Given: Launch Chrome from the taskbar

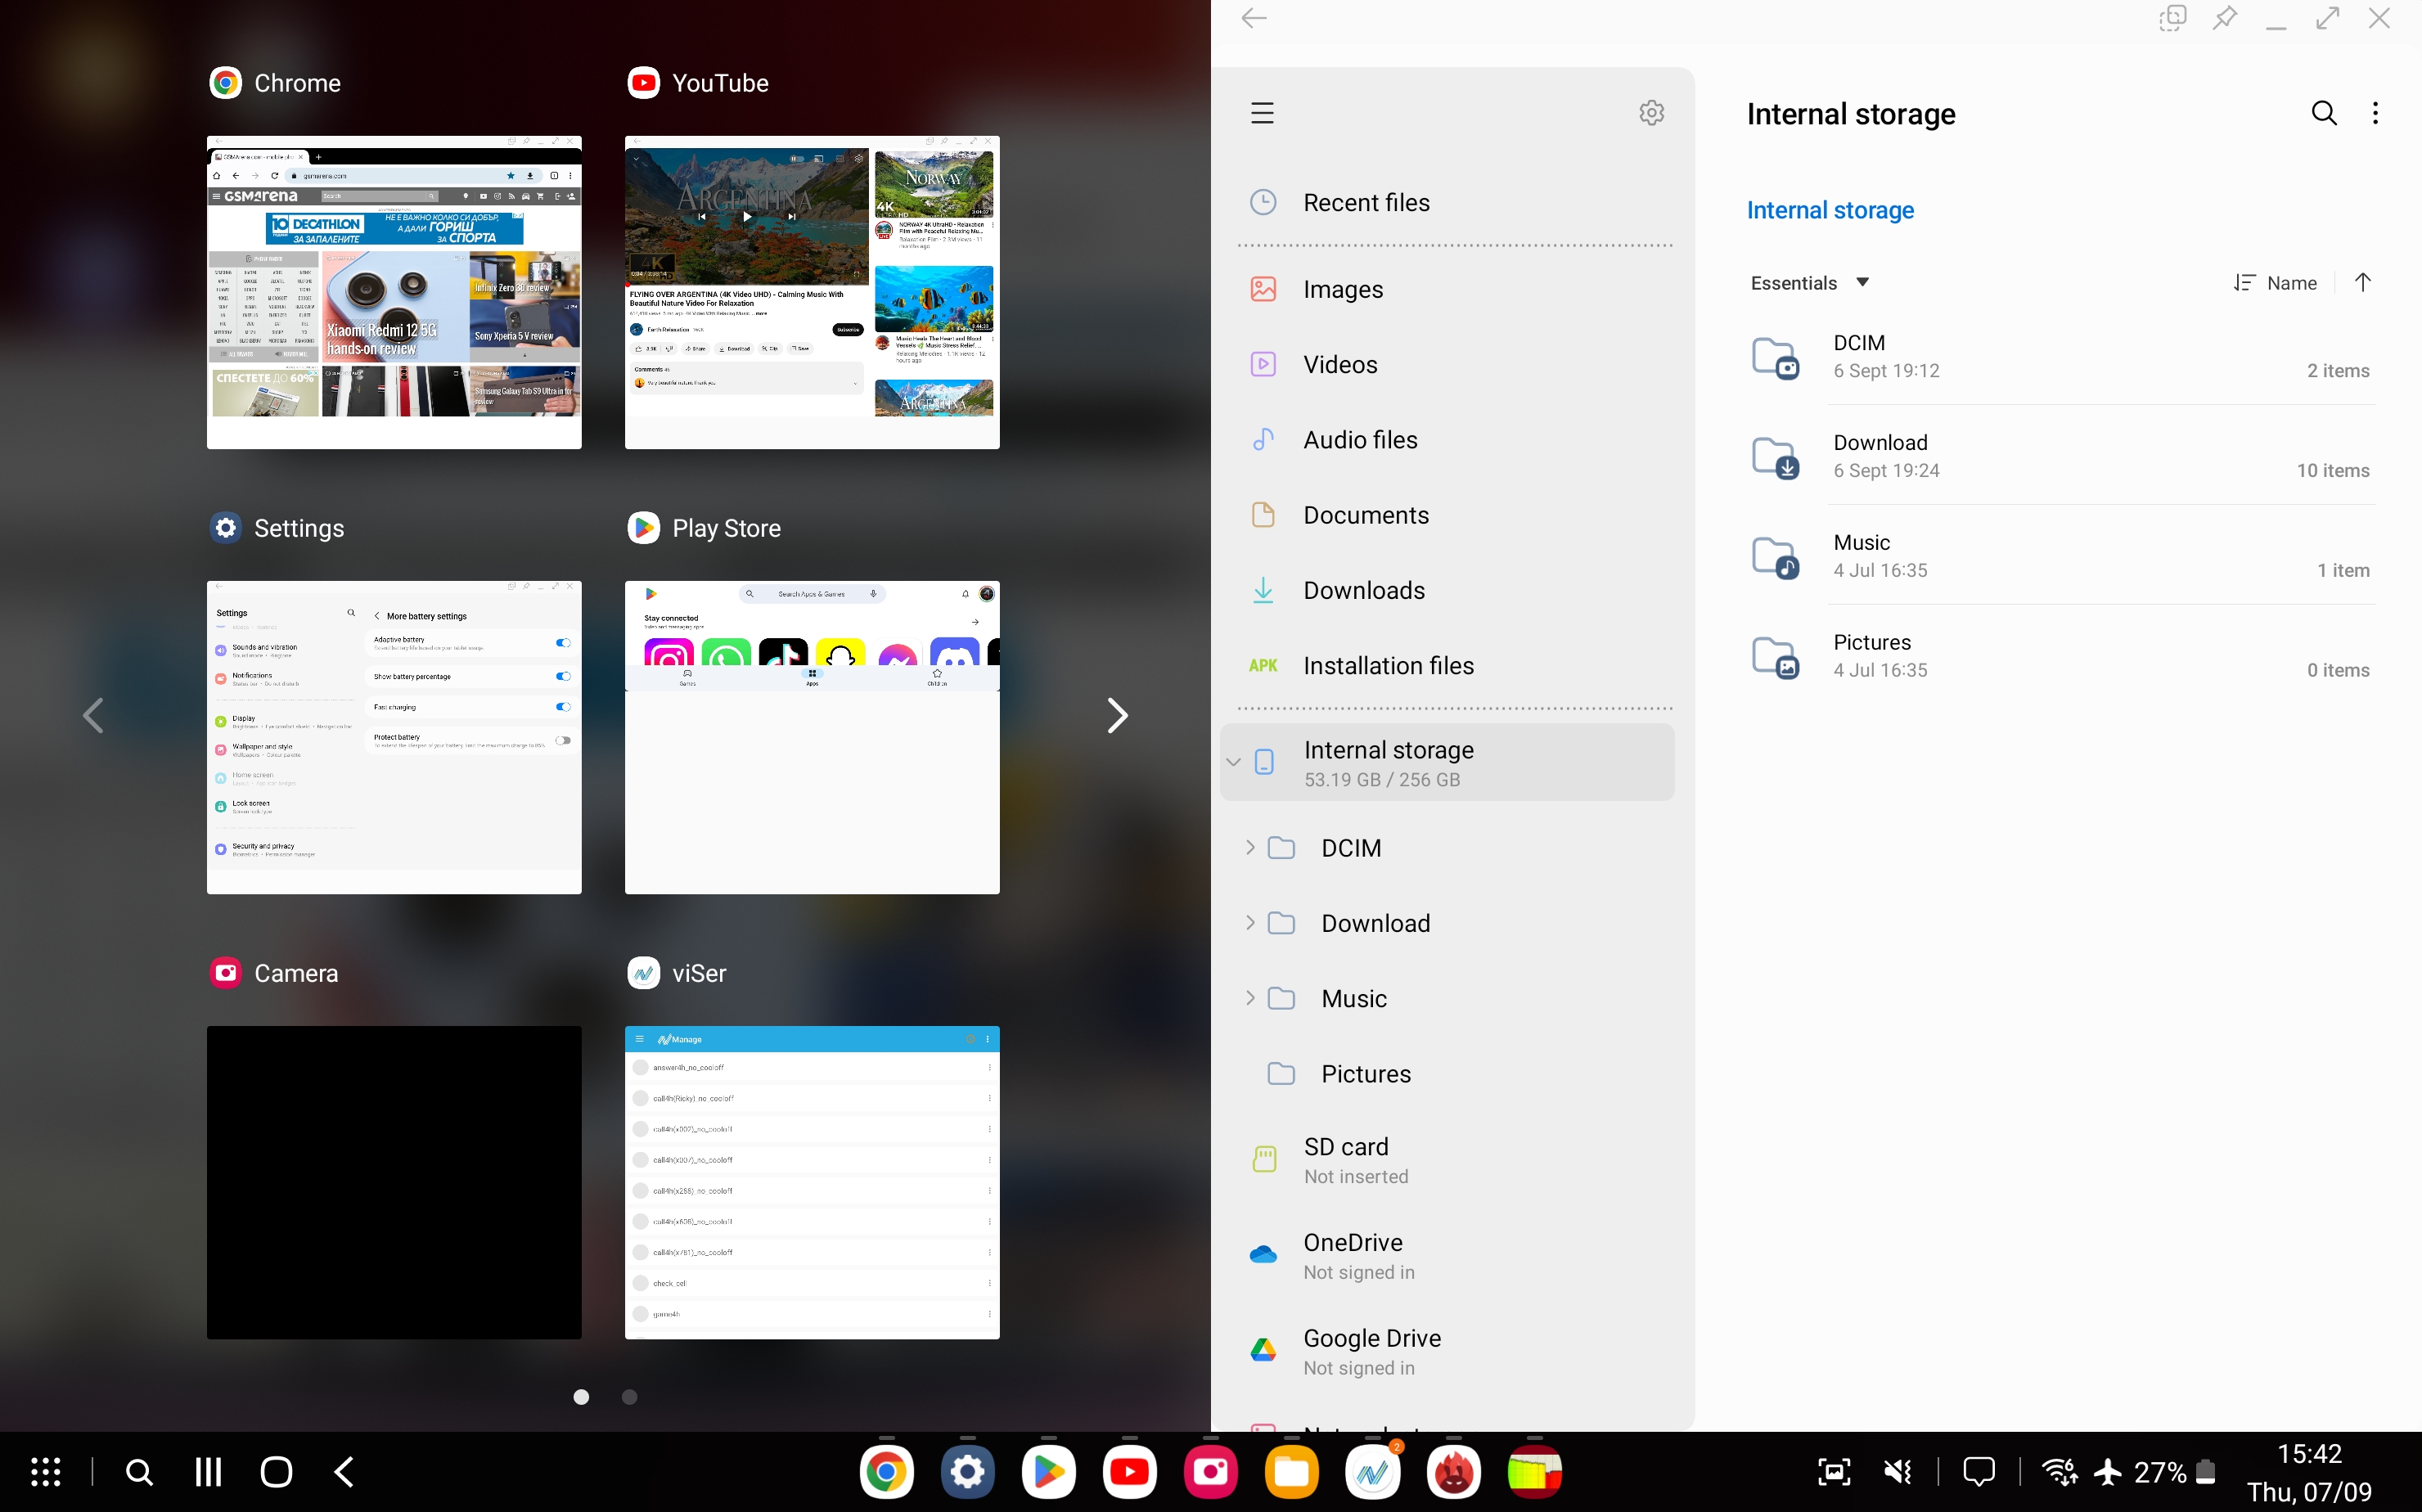Looking at the screenshot, I should 886,1472.
